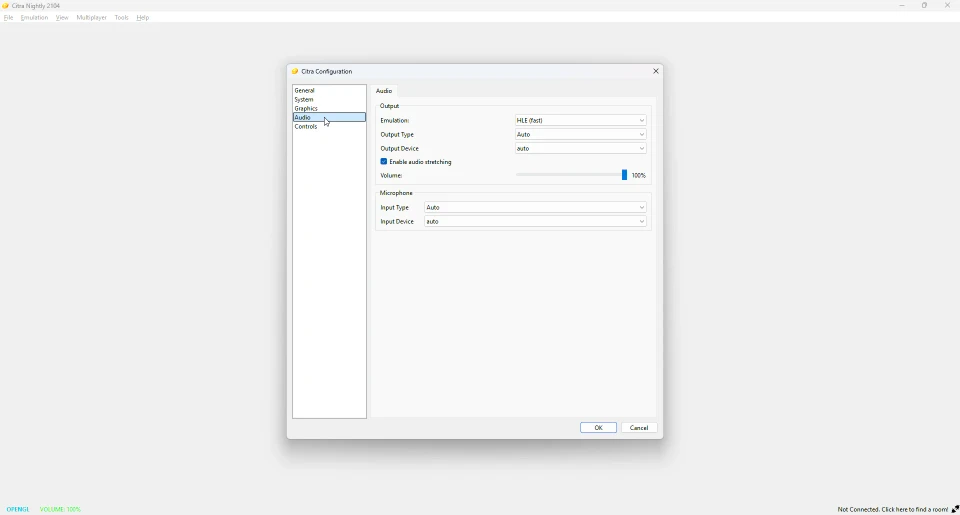
Task: Open the microphone Input Device dropdown
Action: coord(535,222)
